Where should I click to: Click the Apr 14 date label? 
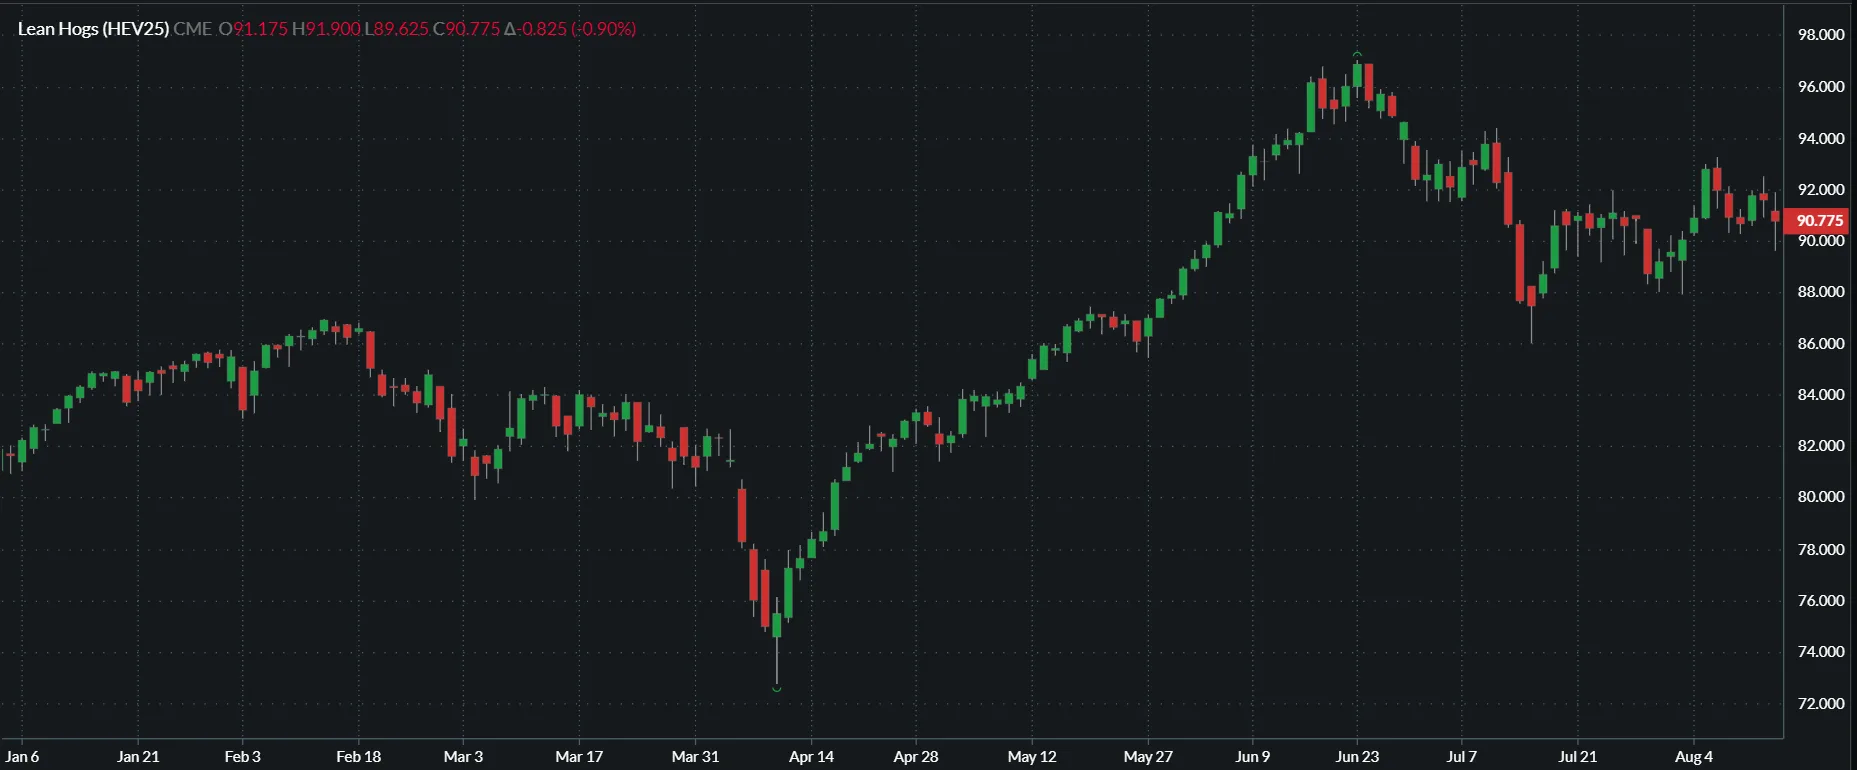(x=811, y=756)
